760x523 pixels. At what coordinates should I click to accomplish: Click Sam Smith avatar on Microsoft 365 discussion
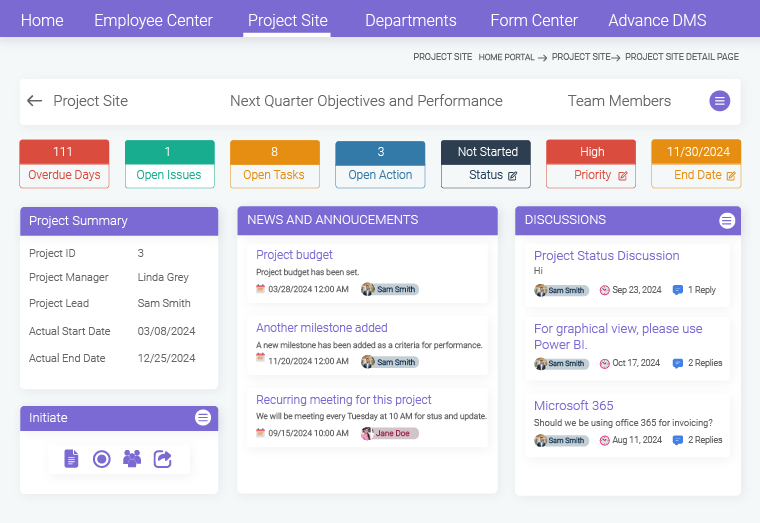pyautogui.click(x=540, y=440)
